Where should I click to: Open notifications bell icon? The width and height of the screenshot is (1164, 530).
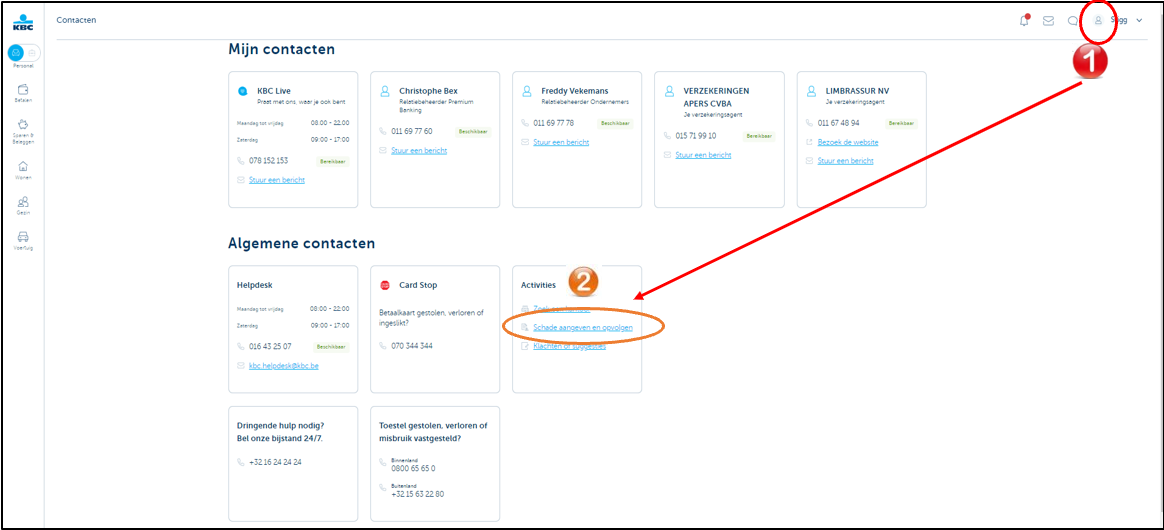[1024, 20]
